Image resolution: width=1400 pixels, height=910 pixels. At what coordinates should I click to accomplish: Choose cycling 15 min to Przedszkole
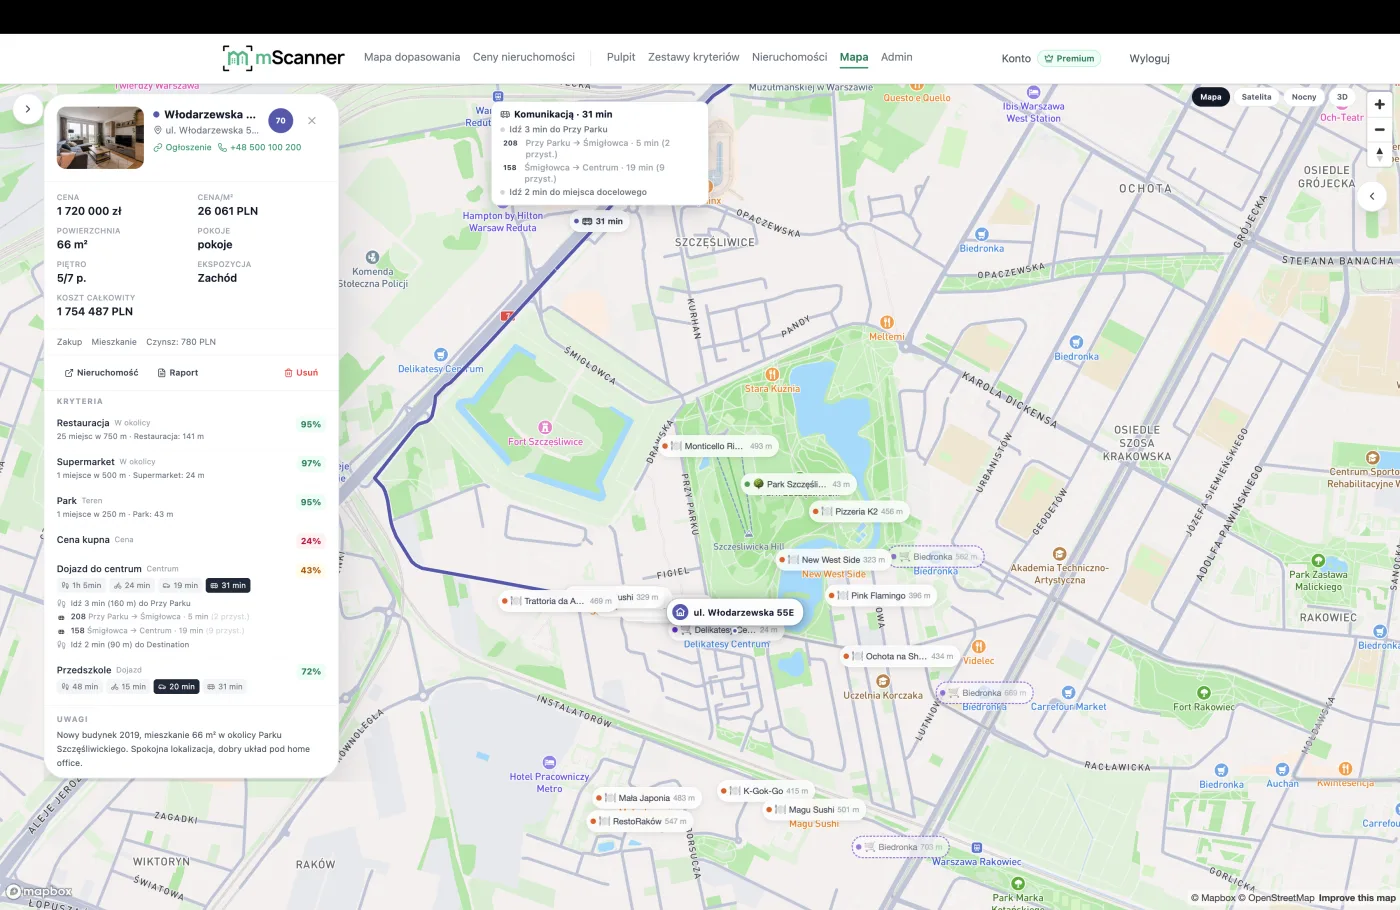tap(128, 686)
